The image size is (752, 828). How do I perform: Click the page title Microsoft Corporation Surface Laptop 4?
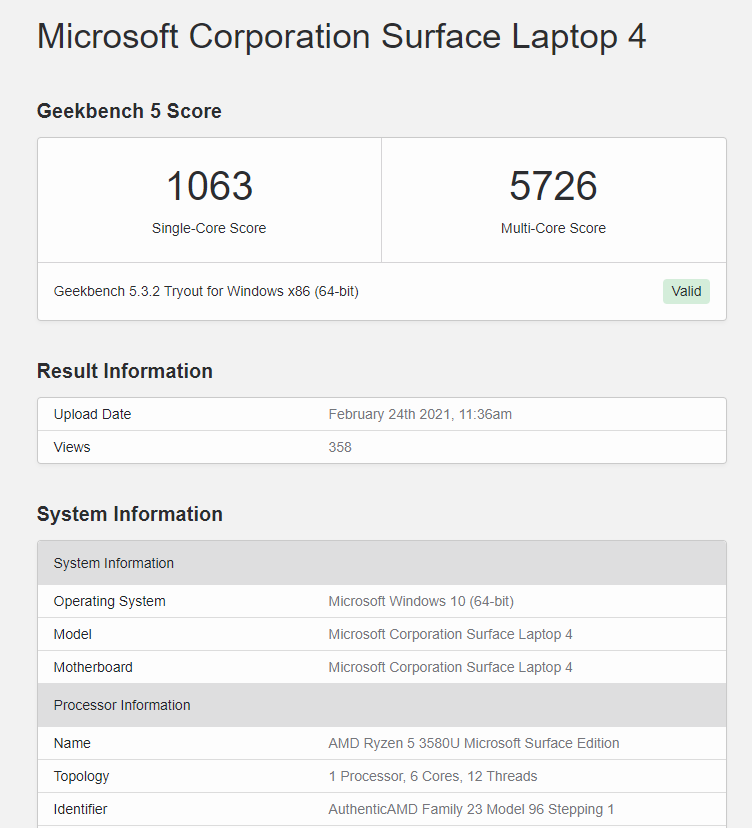341,37
